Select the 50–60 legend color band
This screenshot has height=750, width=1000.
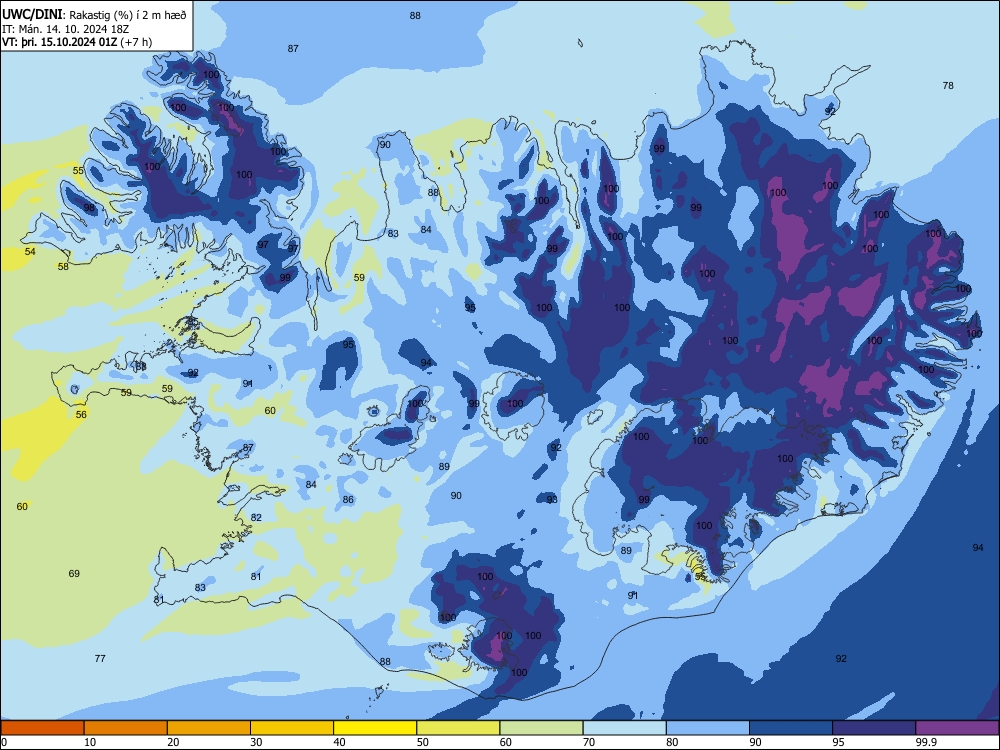tap(458, 728)
